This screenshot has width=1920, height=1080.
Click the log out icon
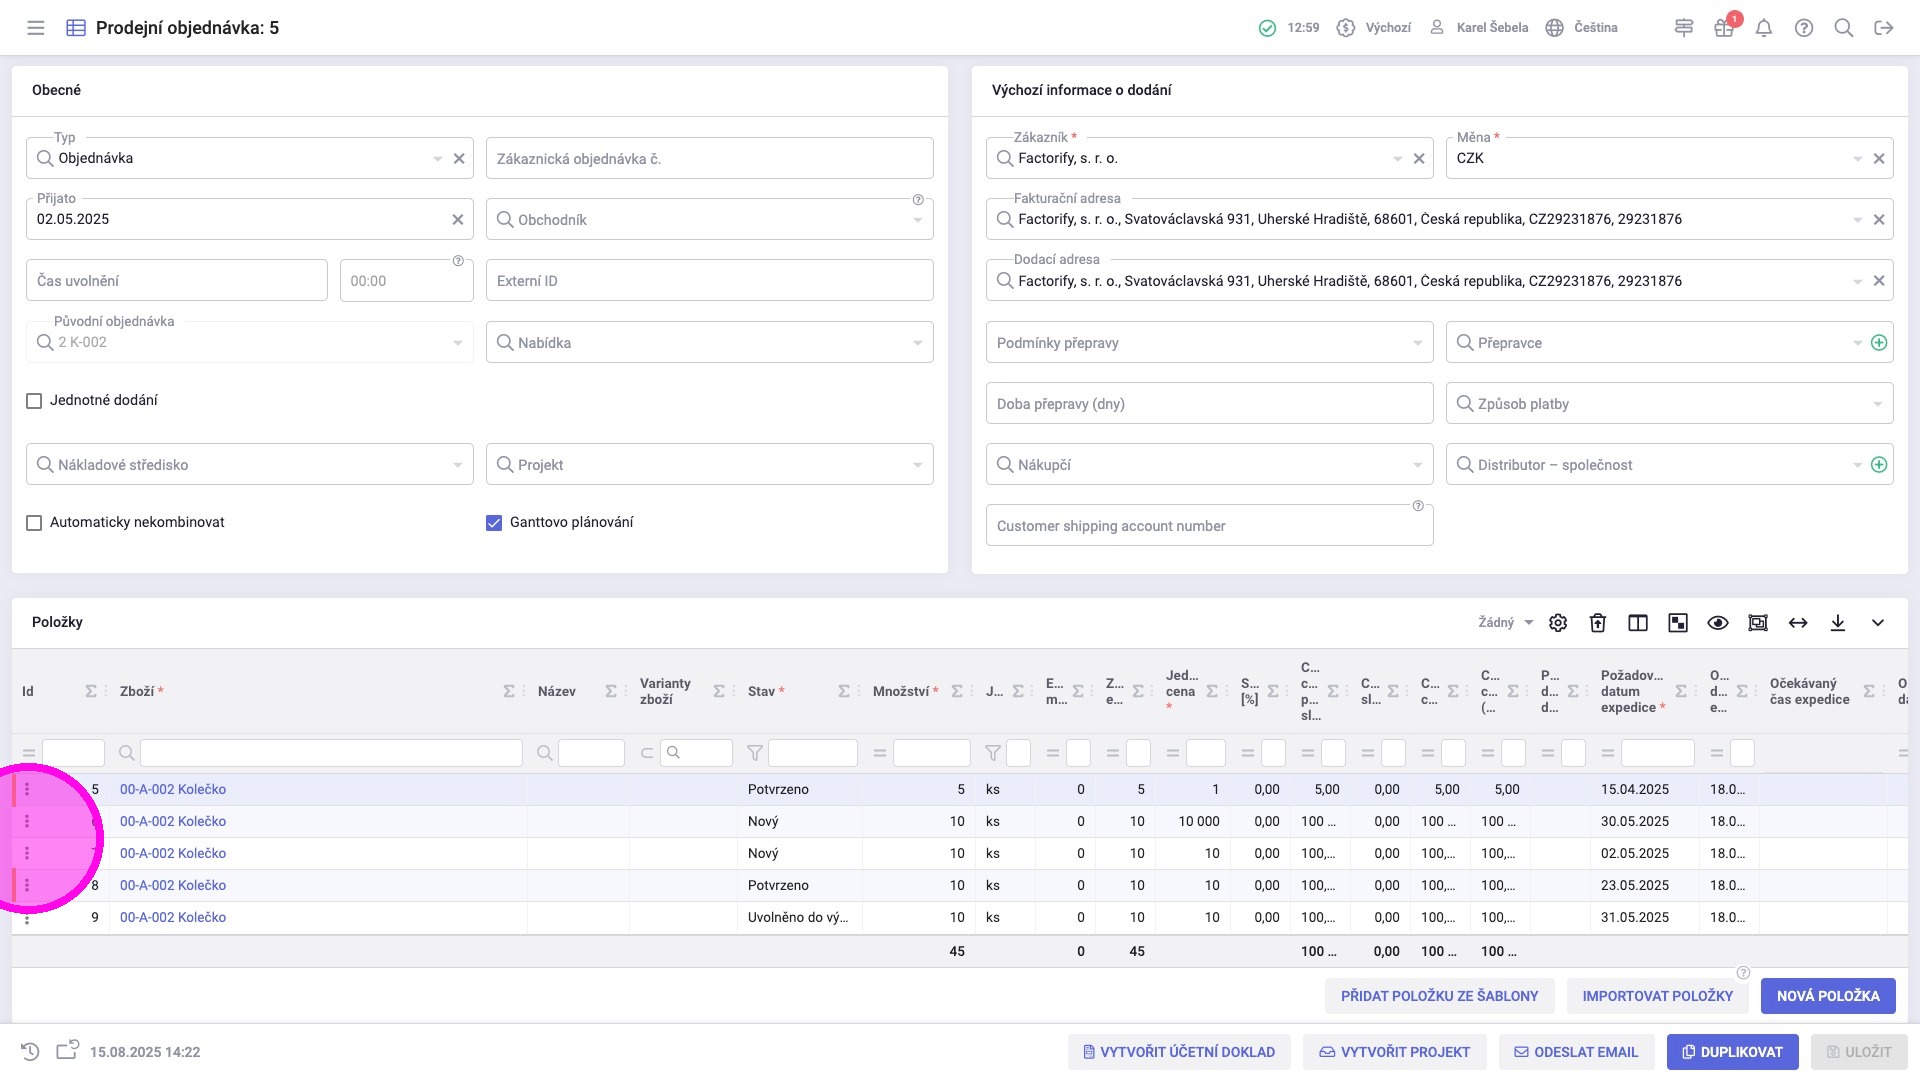(x=1884, y=28)
